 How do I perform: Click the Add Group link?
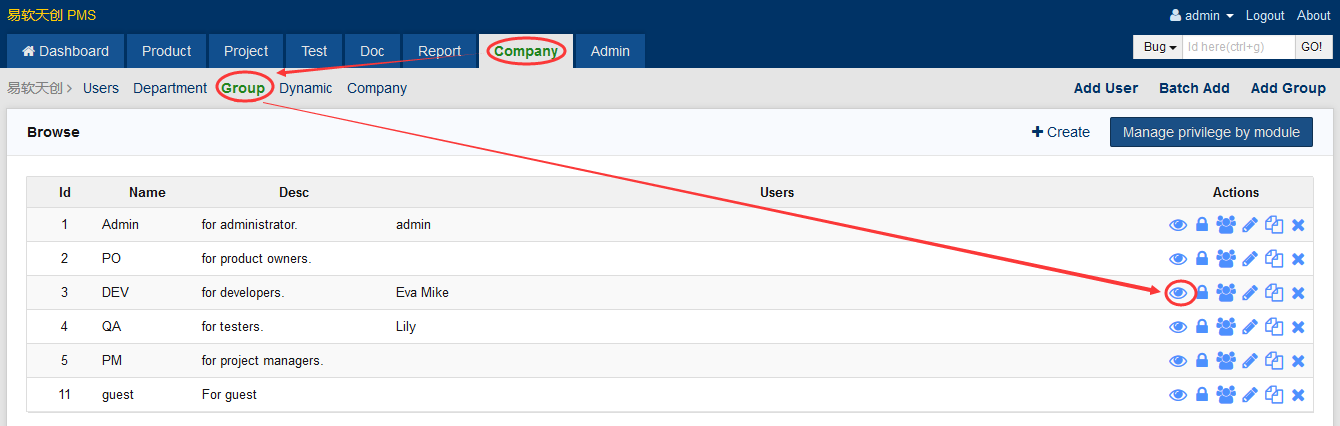[1288, 88]
